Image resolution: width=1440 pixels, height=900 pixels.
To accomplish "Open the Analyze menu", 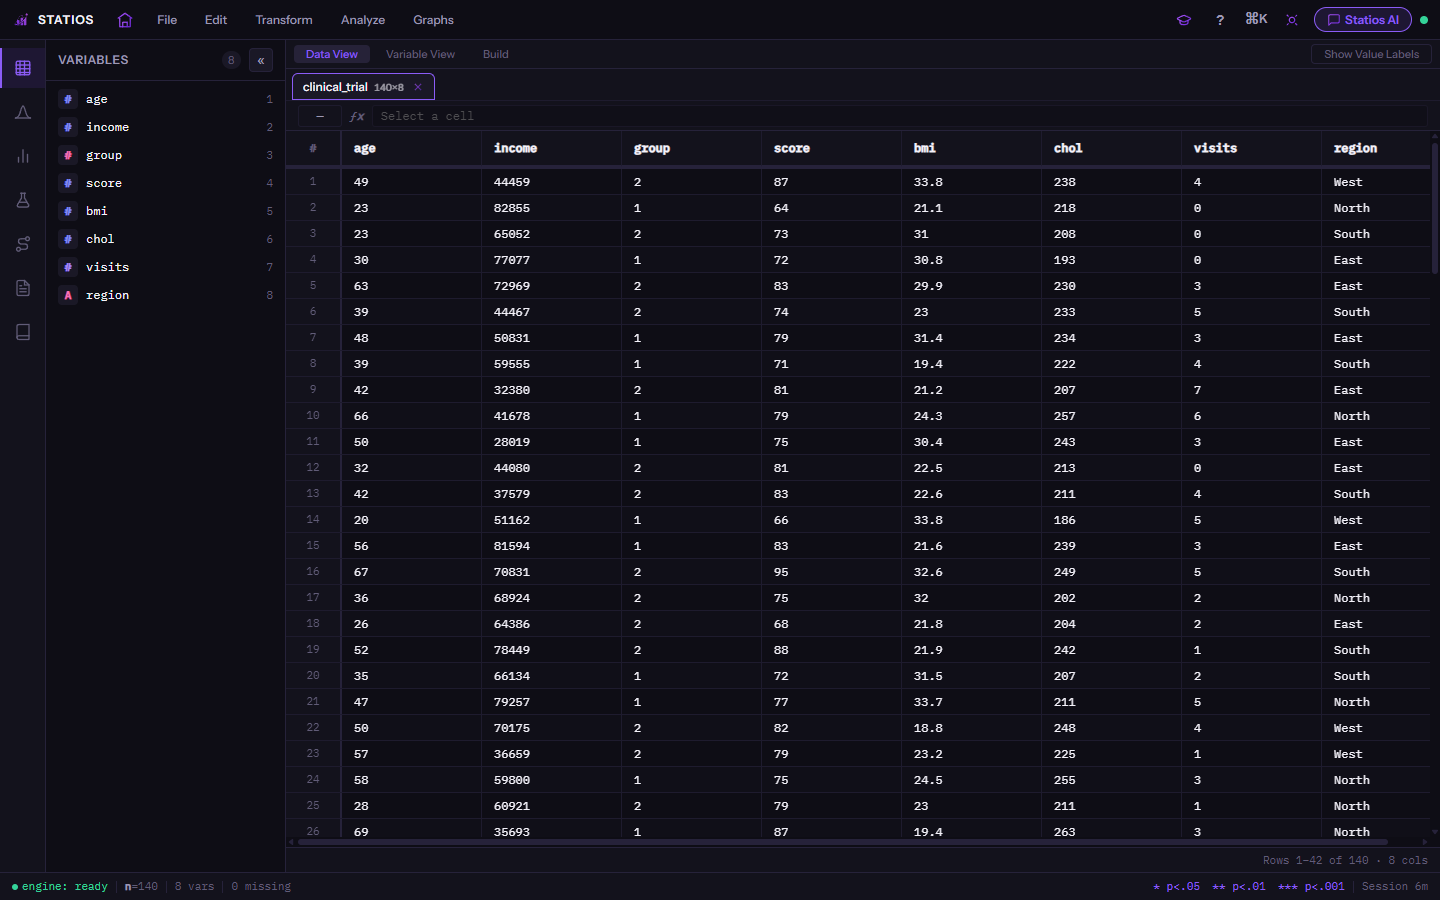I will (x=363, y=20).
